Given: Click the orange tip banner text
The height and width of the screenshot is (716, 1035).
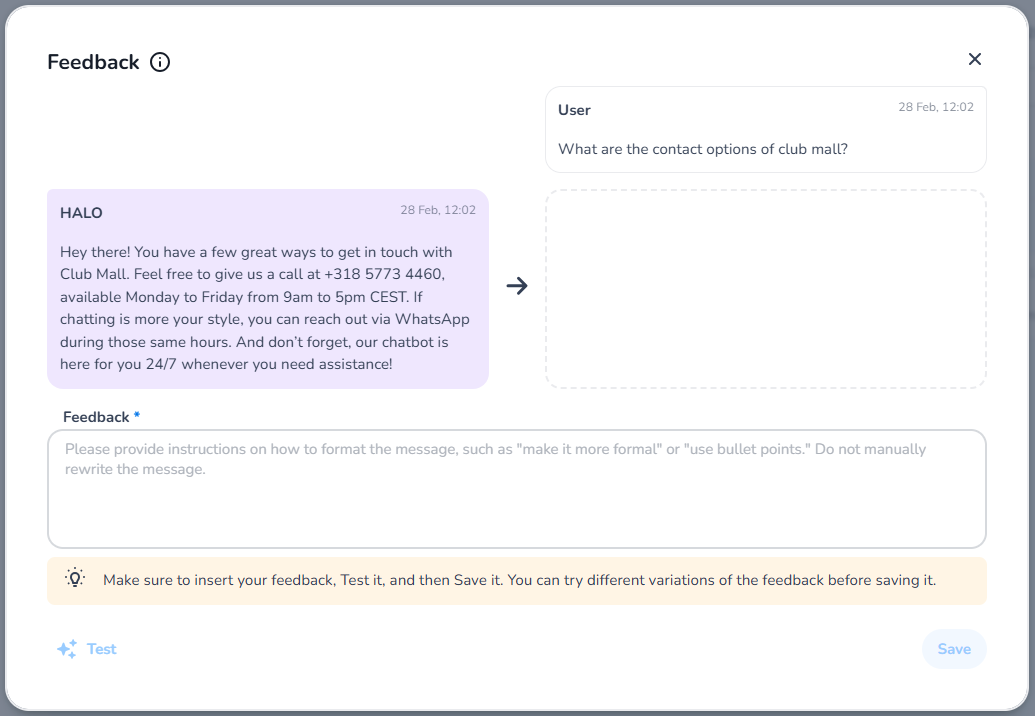Looking at the screenshot, I should pyautogui.click(x=519, y=580).
